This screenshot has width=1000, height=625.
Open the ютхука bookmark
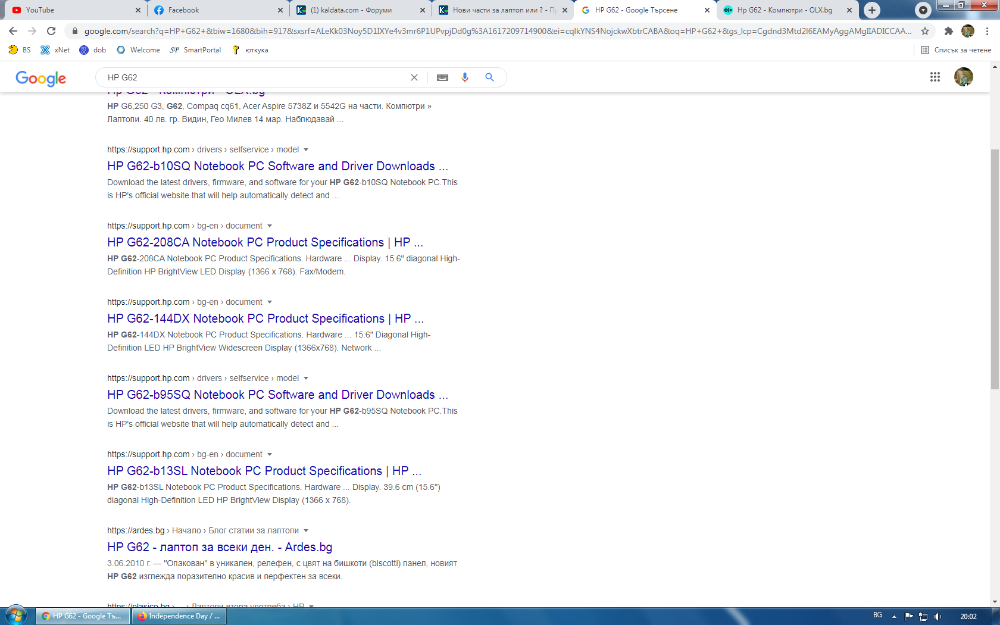point(250,50)
